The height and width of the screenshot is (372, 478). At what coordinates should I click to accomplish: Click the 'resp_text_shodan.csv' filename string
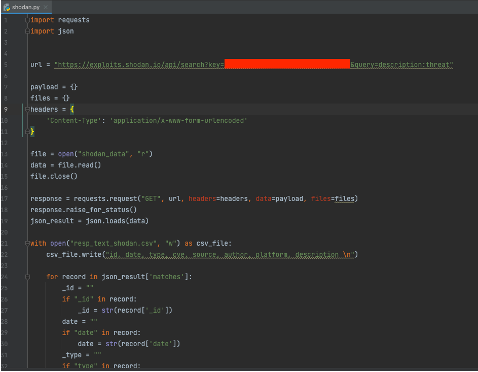(113, 244)
